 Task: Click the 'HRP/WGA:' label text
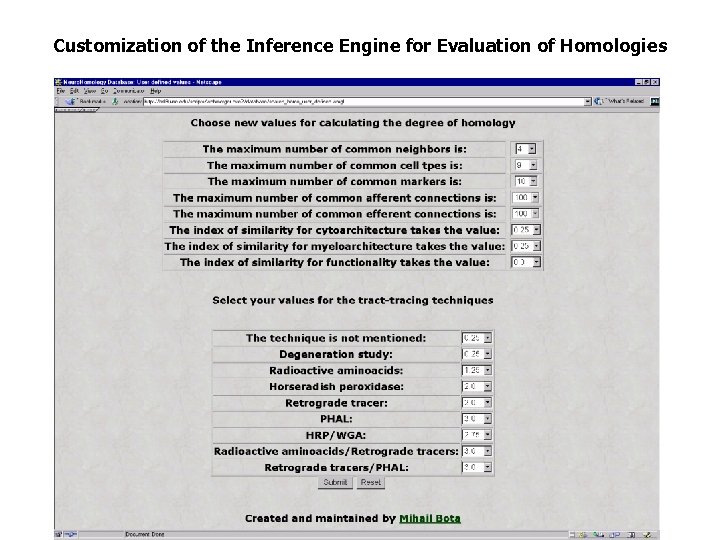[336, 435]
